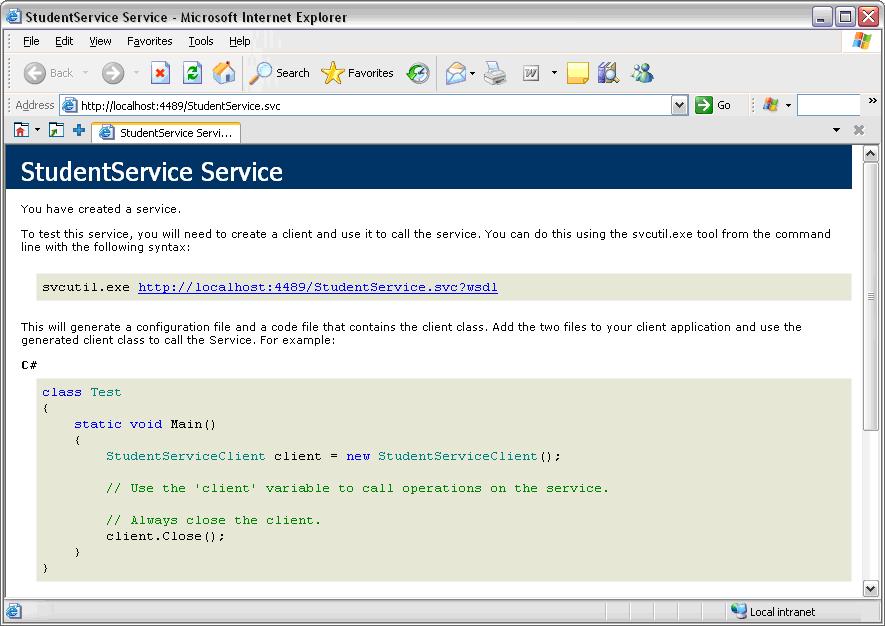Viewport: 885px width, 626px height.
Task: Open the Messenger icon in toolbar
Action: (642, 73)
